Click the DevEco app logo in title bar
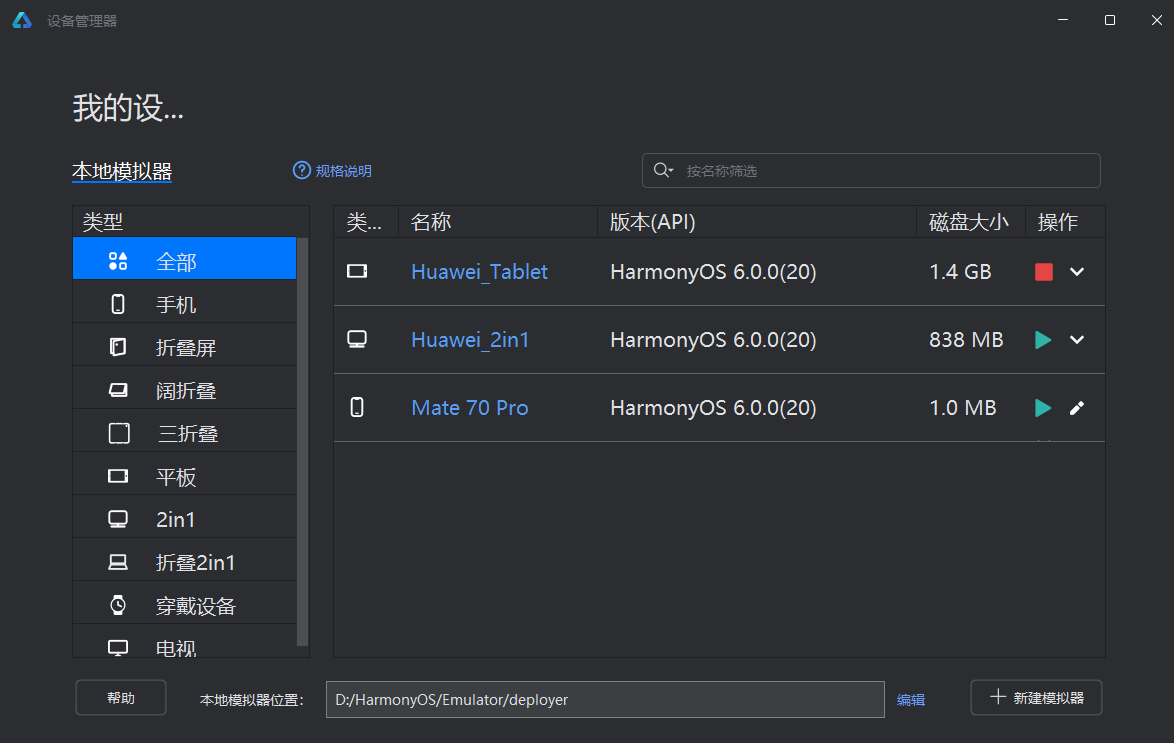 (x=22, y=20)
